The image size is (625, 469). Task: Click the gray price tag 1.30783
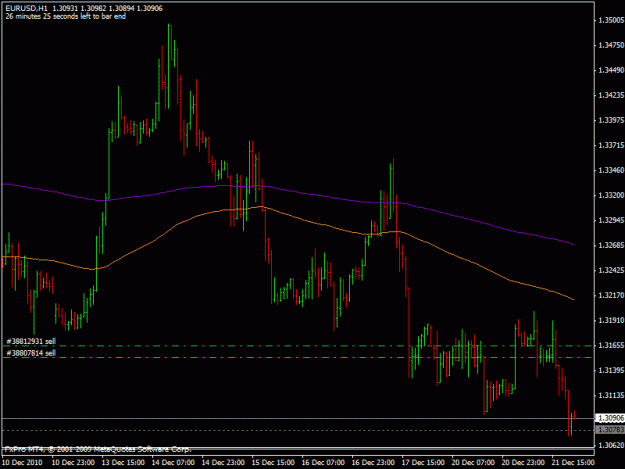coord(610,430)
